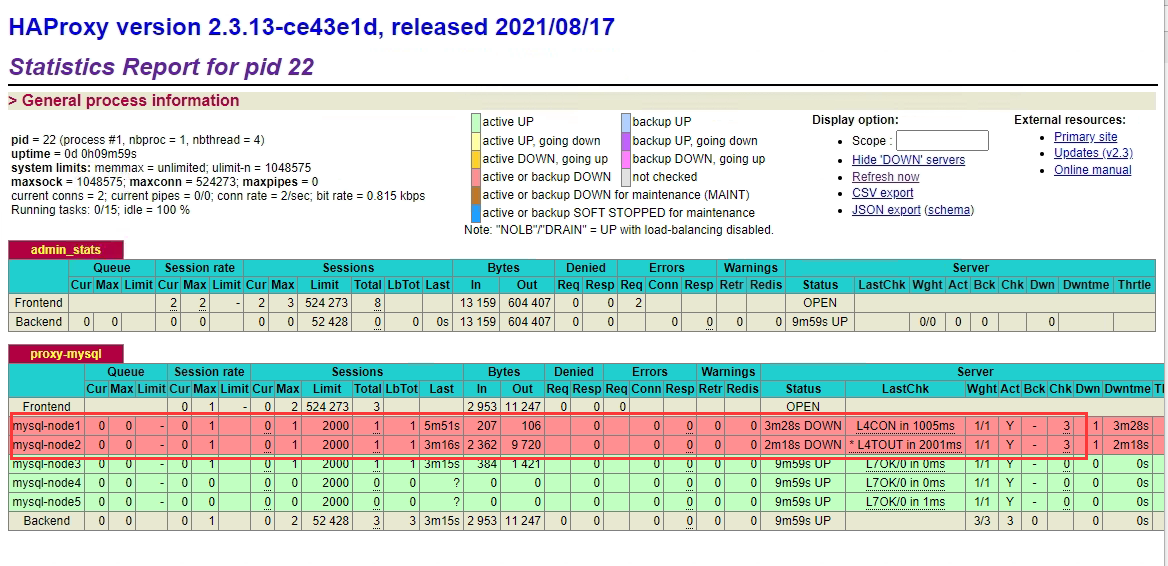Viewport: 1168px width, 566px height.
Task: Click the 2m18s DOWN status cell
Action: click(x=803, y=445)
